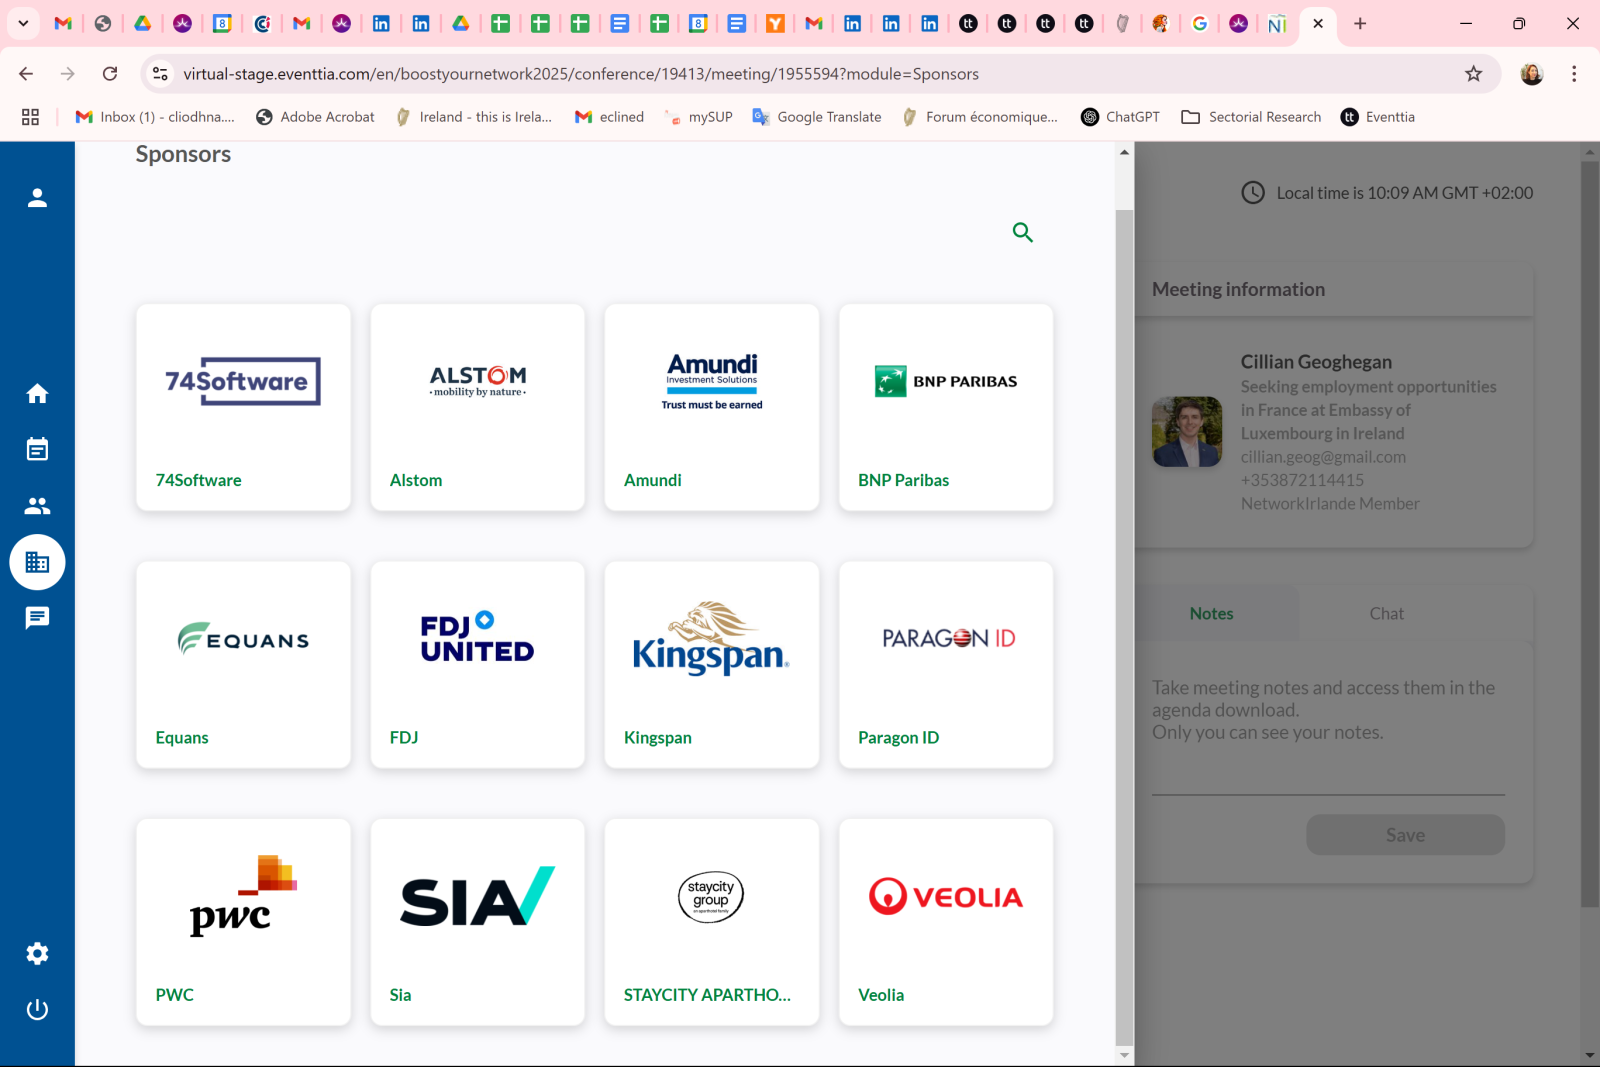Switch to the Google tab
1600x1067 pixels.
click(1200, 23)
